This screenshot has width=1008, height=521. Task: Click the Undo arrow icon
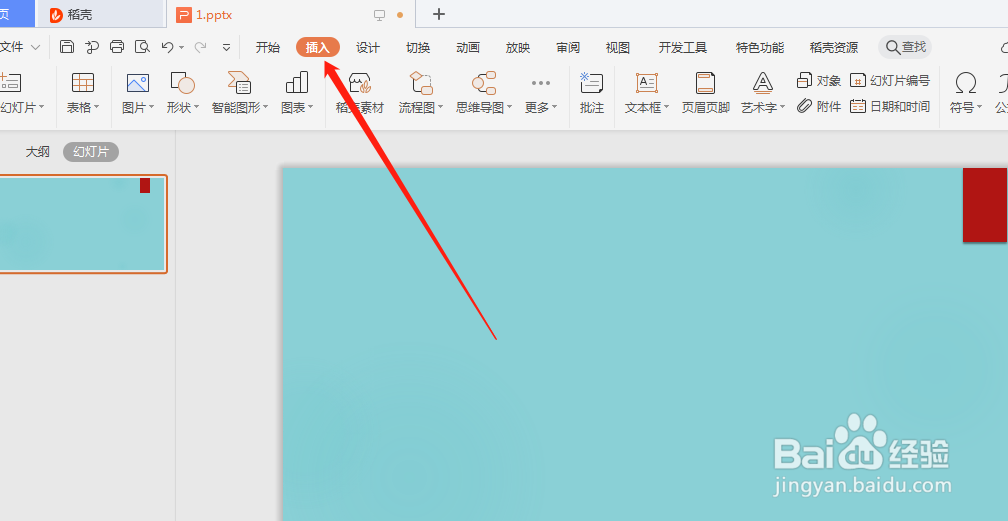(167, 47)
